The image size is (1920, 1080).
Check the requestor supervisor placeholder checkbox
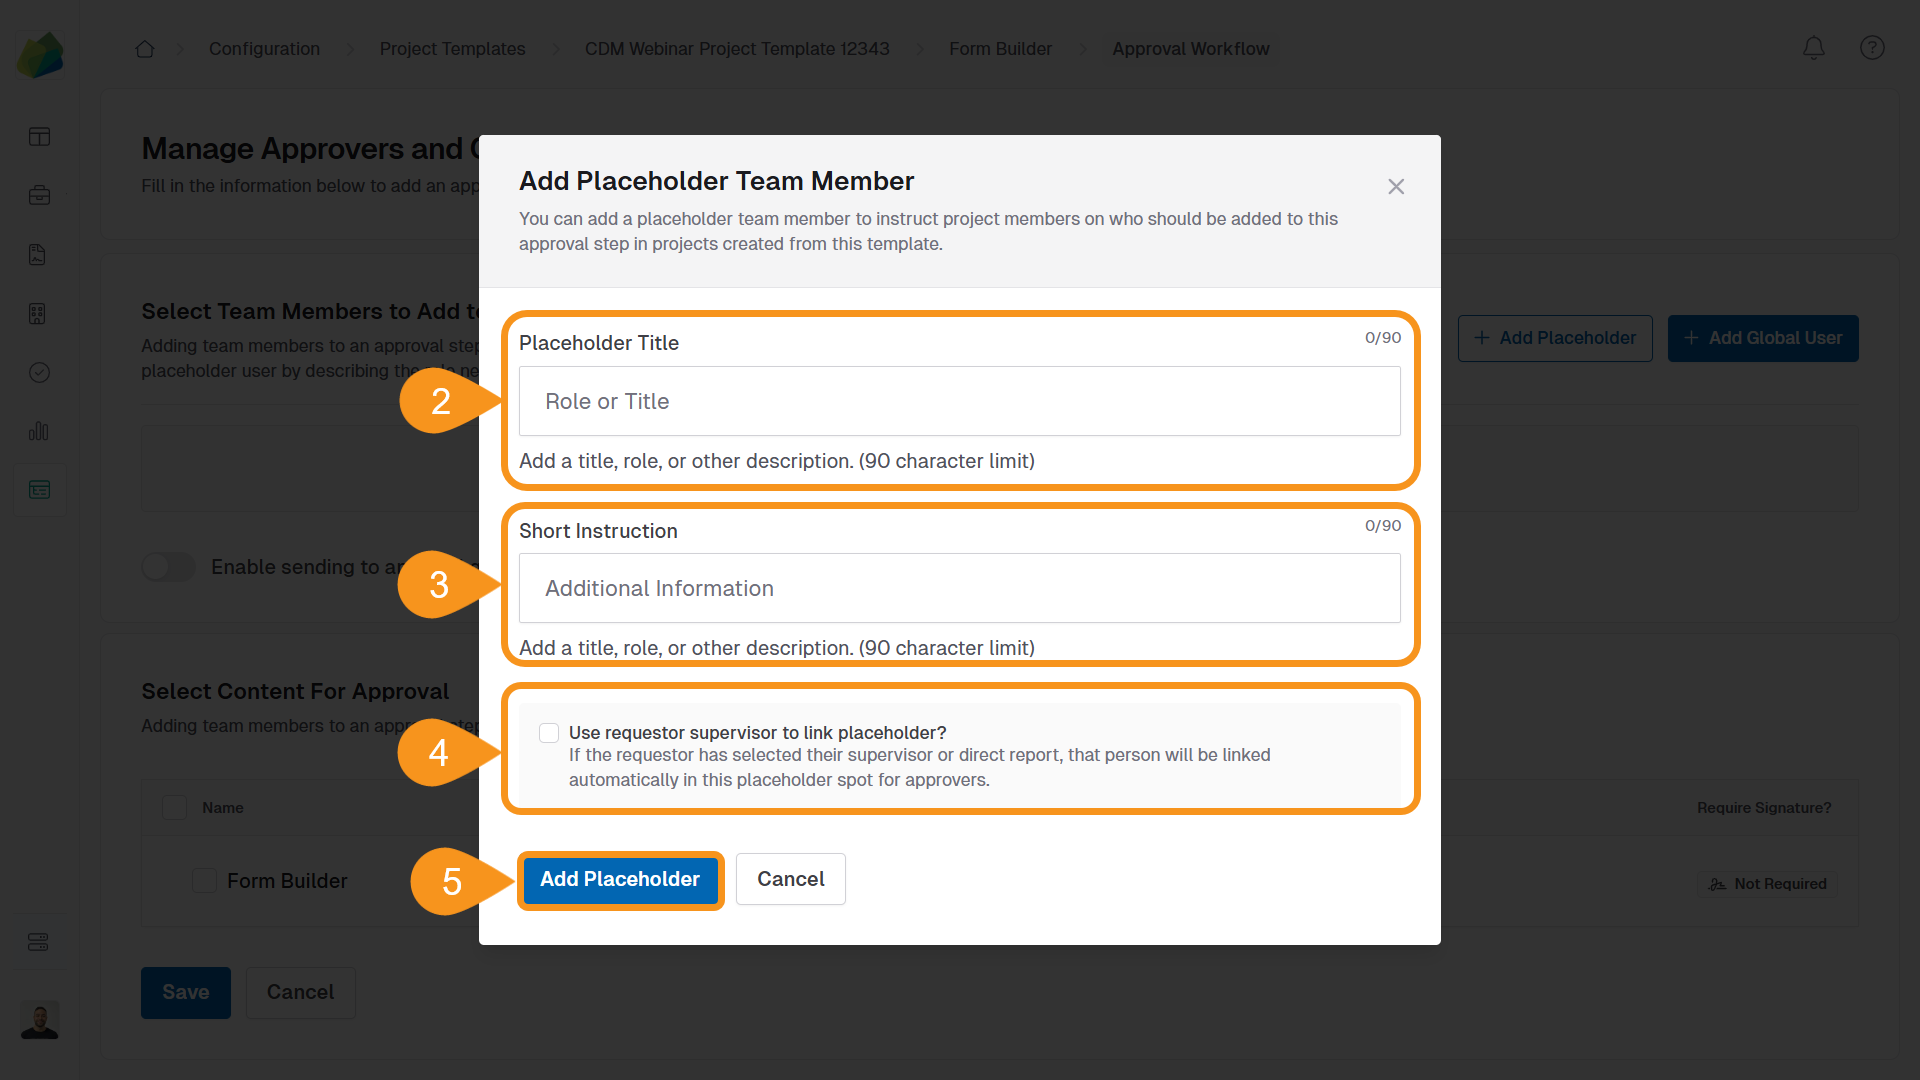pyautogui.click(x=548, y=732)
